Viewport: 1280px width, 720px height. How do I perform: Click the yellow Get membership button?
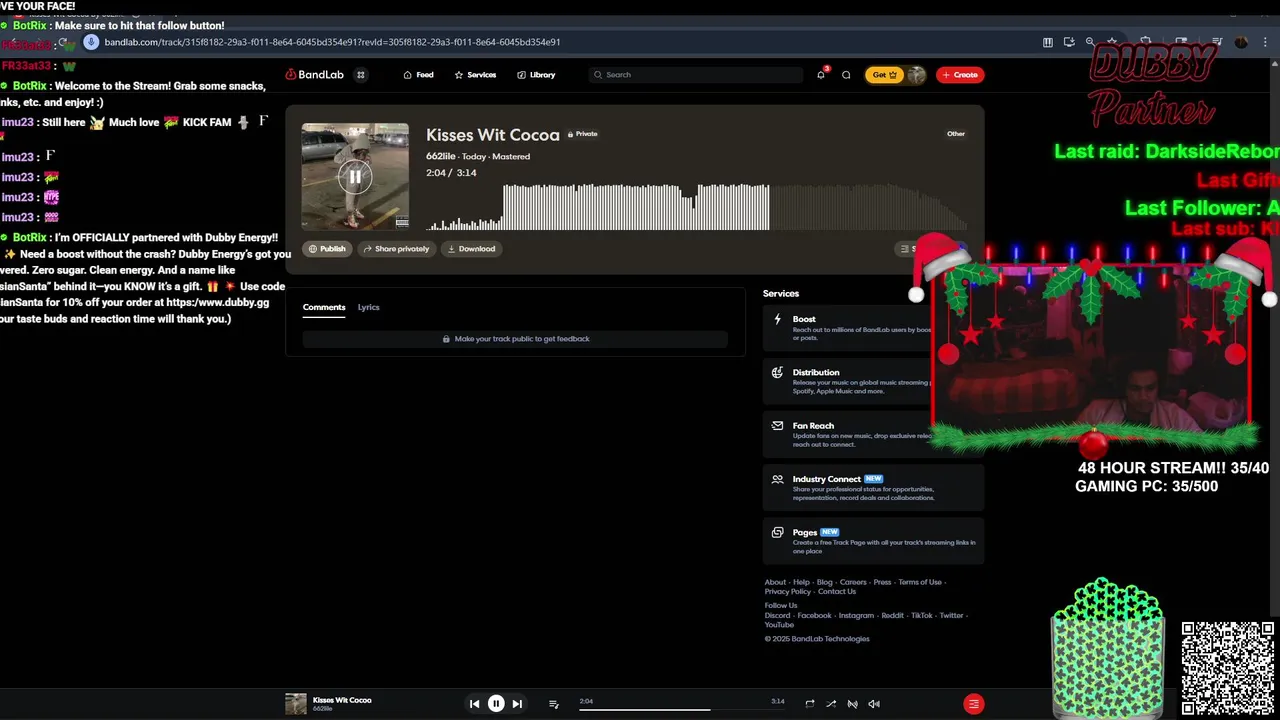(x=884, y=75)
